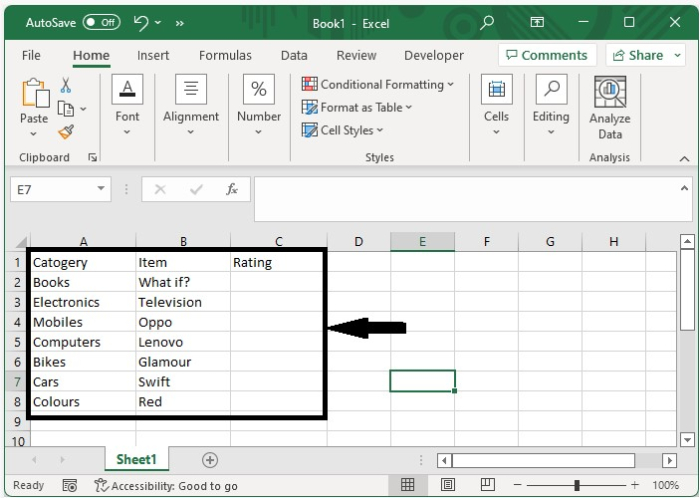Screen dimensions: 700x498
Task: Click the Font group icon
Action: 127,89
